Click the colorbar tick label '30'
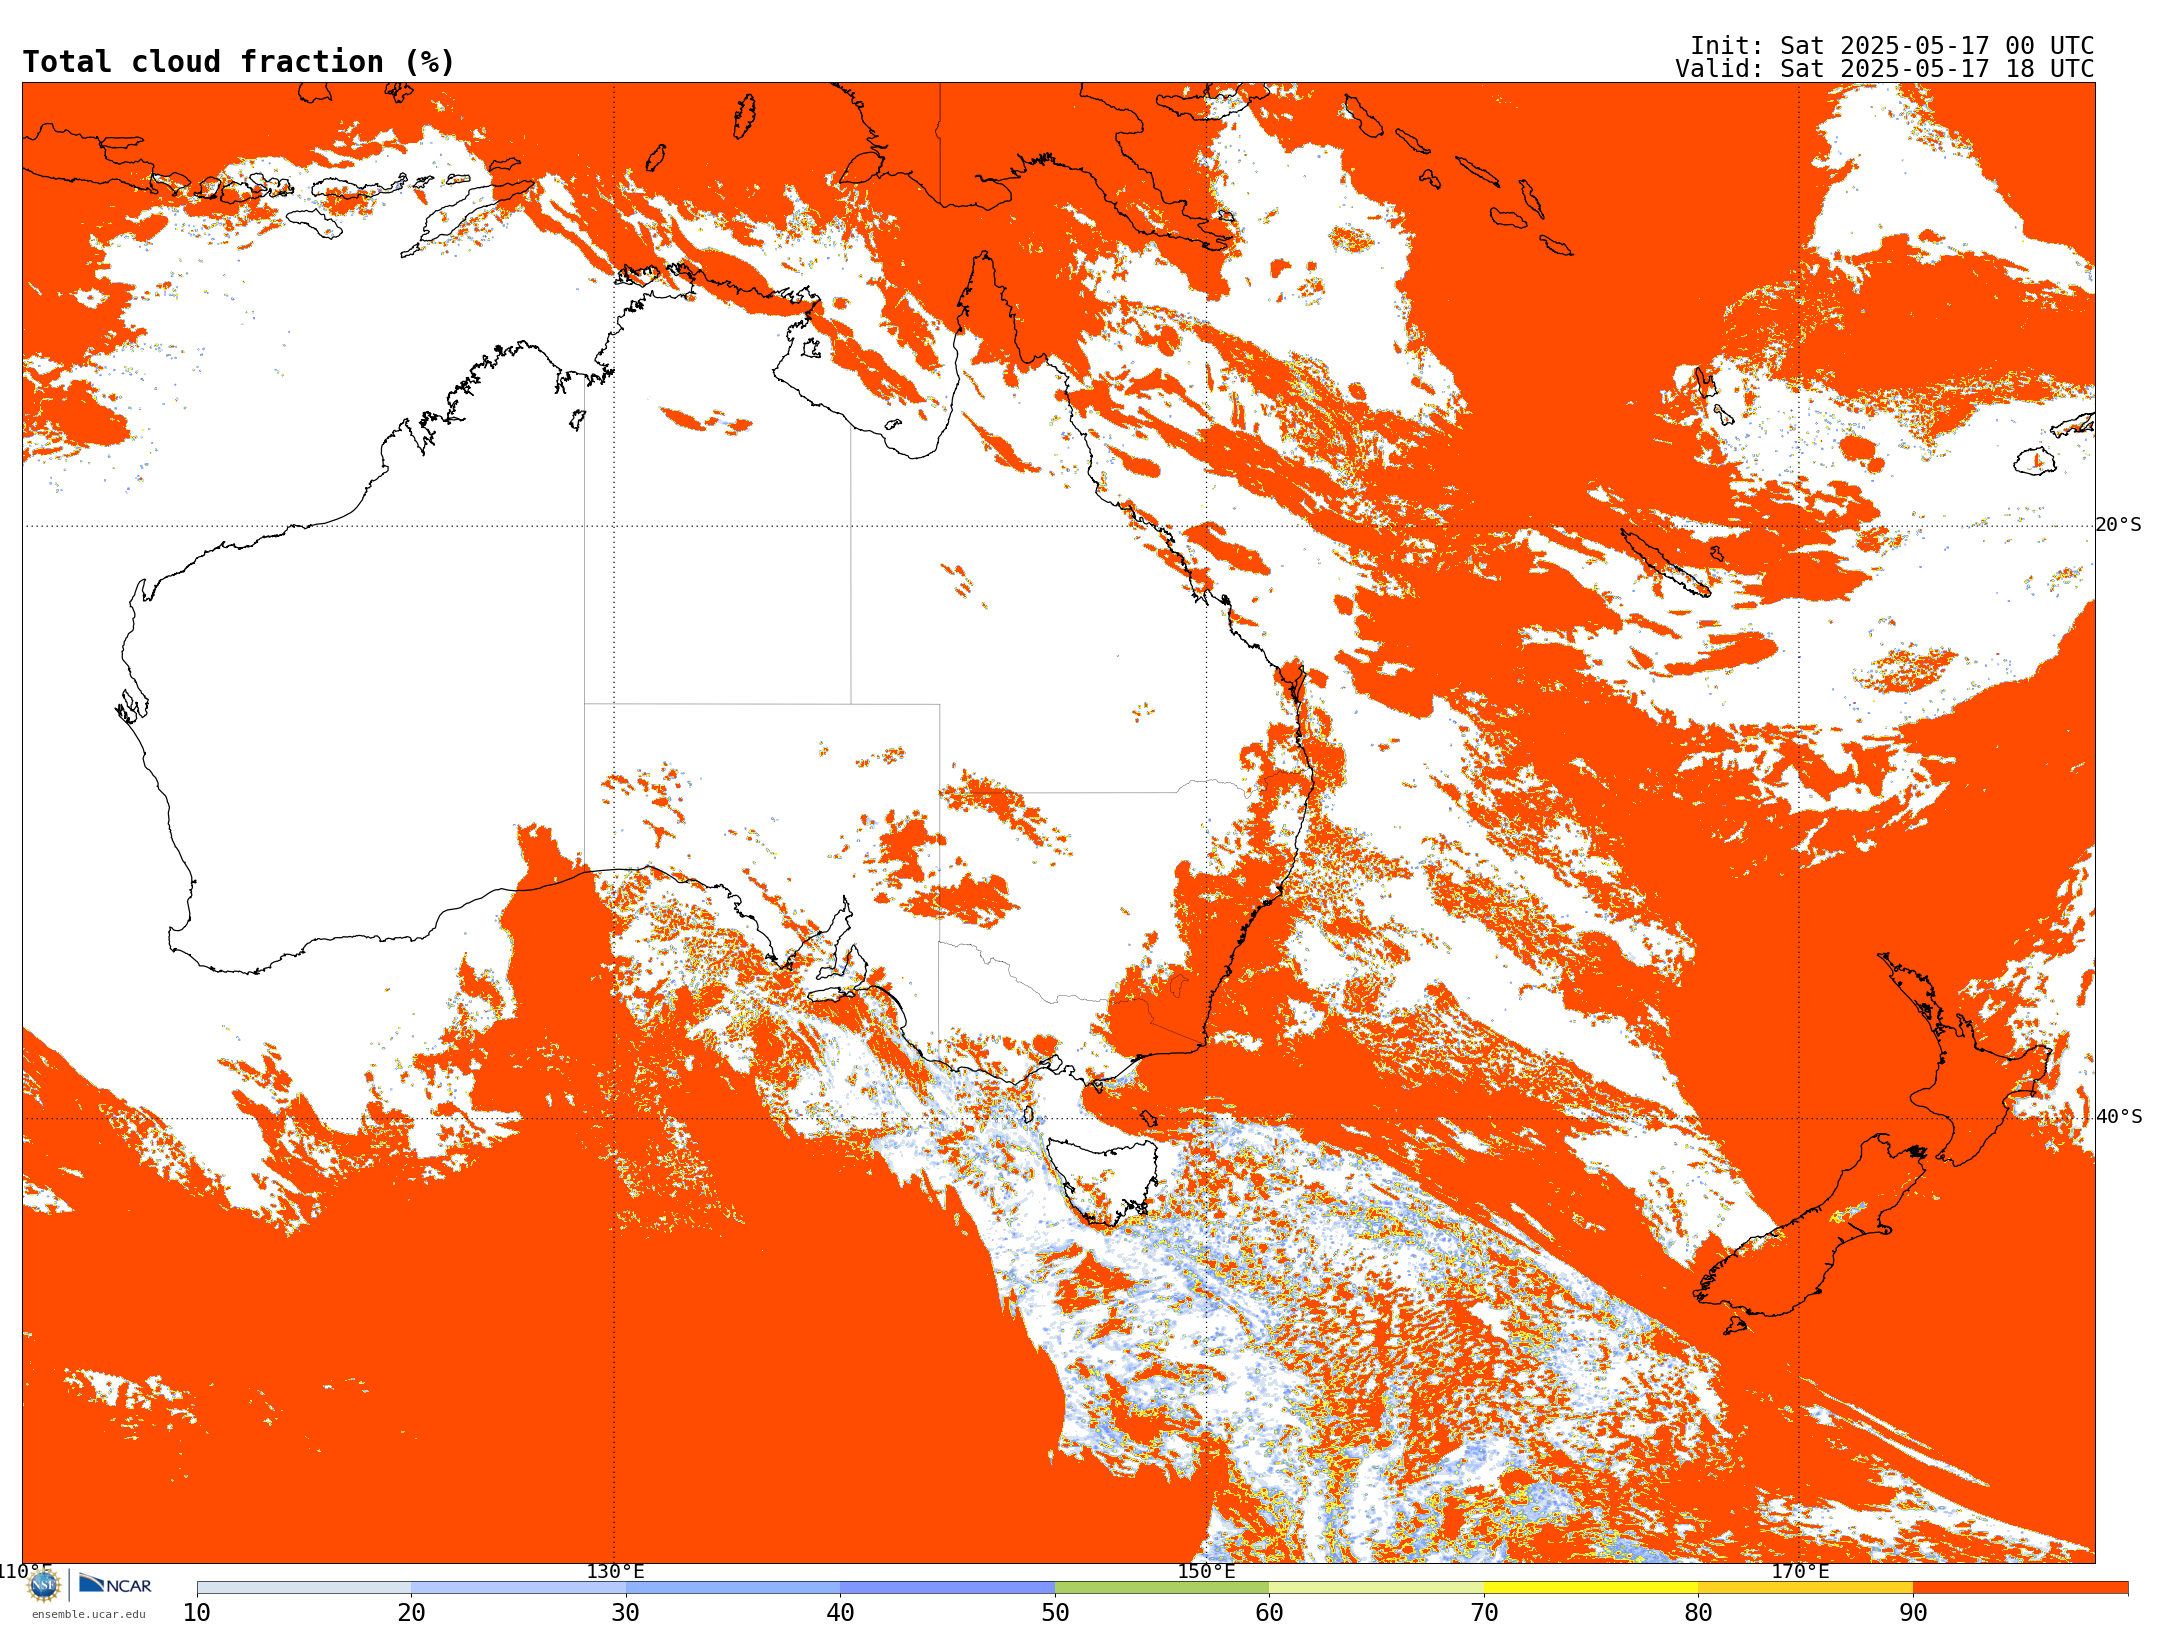Screen dimensions: 2160x1626 (626, 1612)
